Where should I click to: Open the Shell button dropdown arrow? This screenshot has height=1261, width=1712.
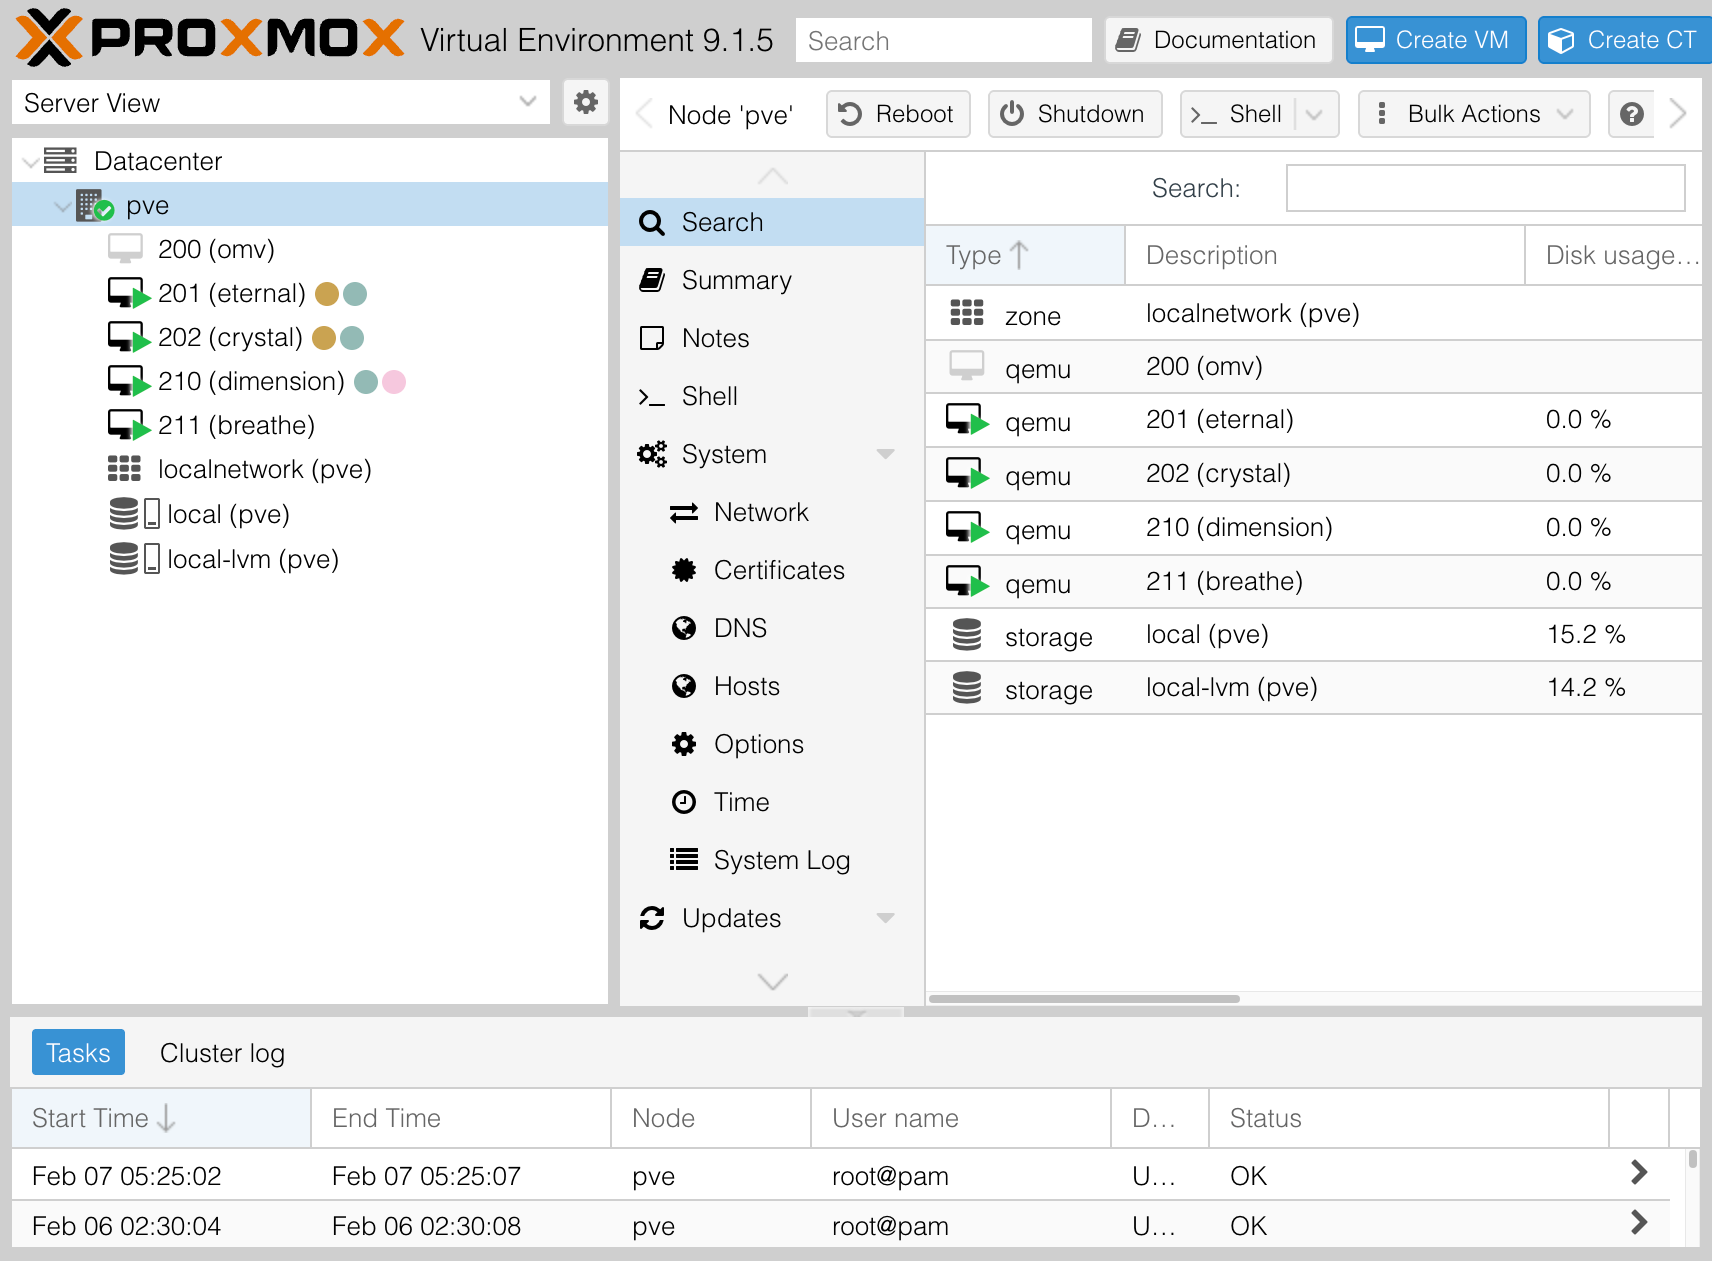(1315, 114)
